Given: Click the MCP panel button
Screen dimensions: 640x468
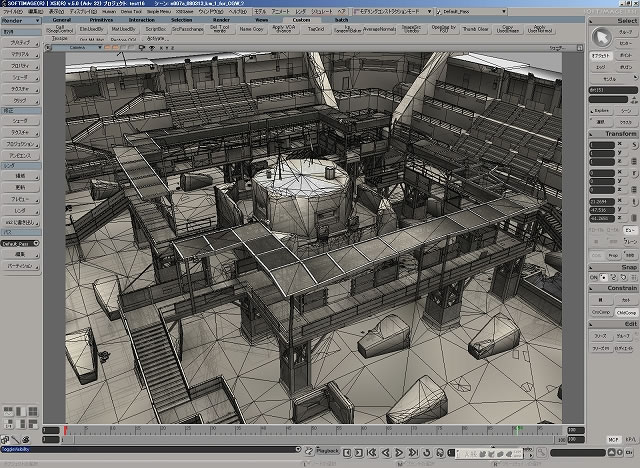Looking at the screenshot, I should coord(613,438).
